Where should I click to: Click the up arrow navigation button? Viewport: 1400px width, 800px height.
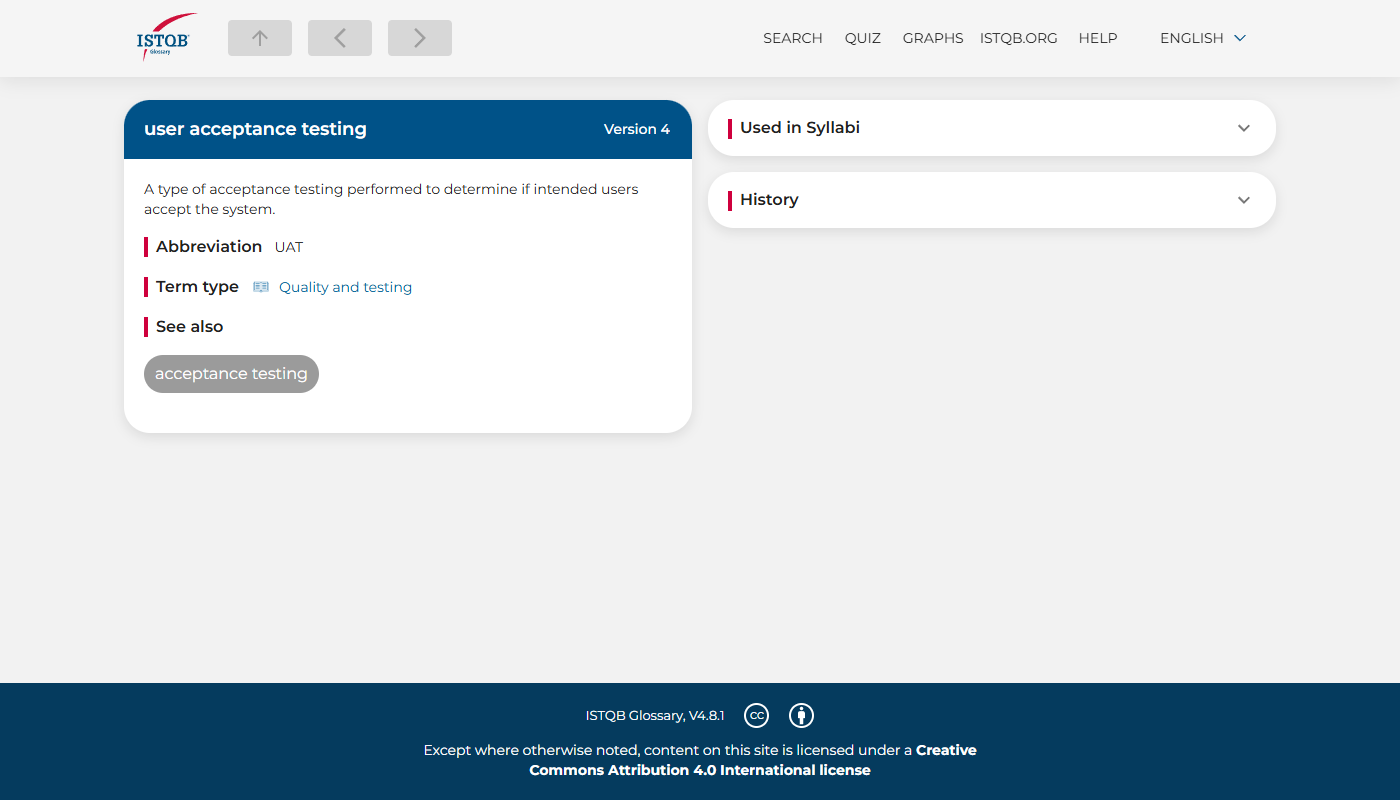(260, 38)
